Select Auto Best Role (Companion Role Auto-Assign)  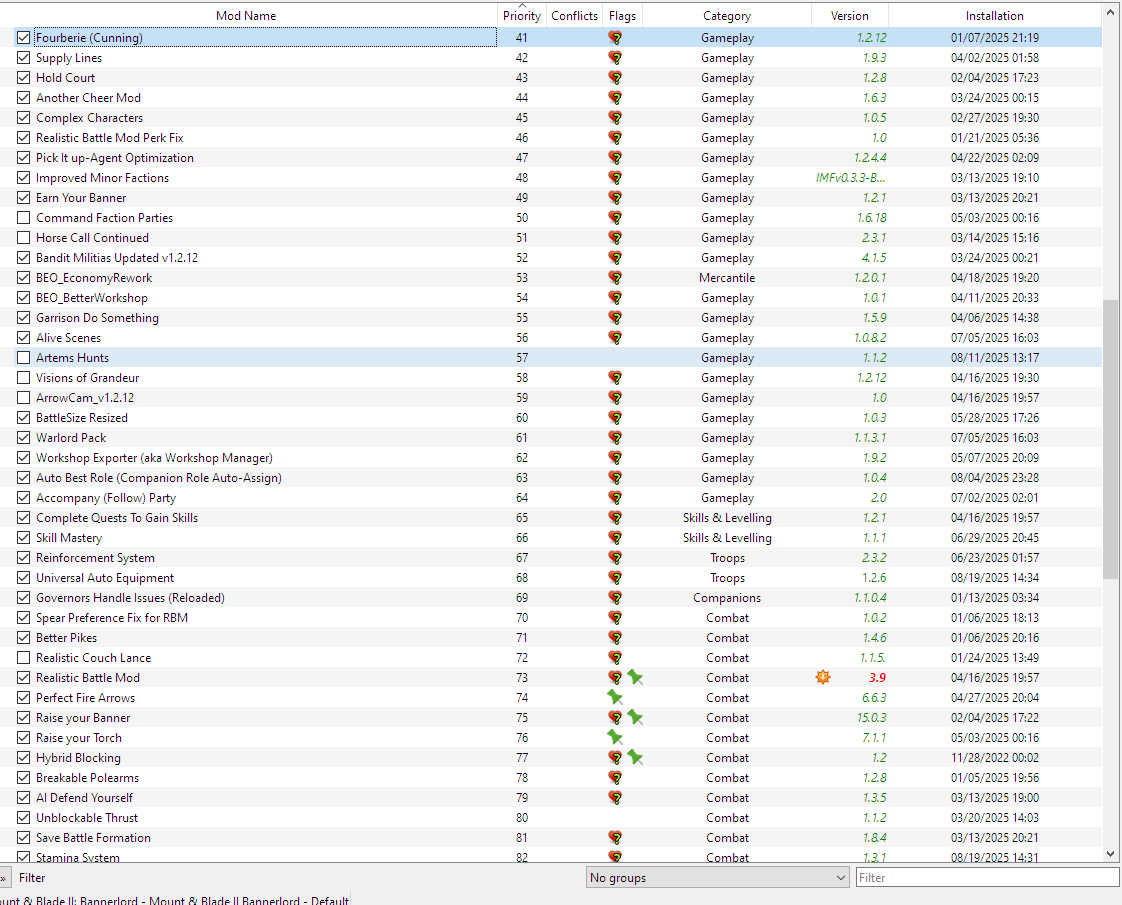point(159,478)
